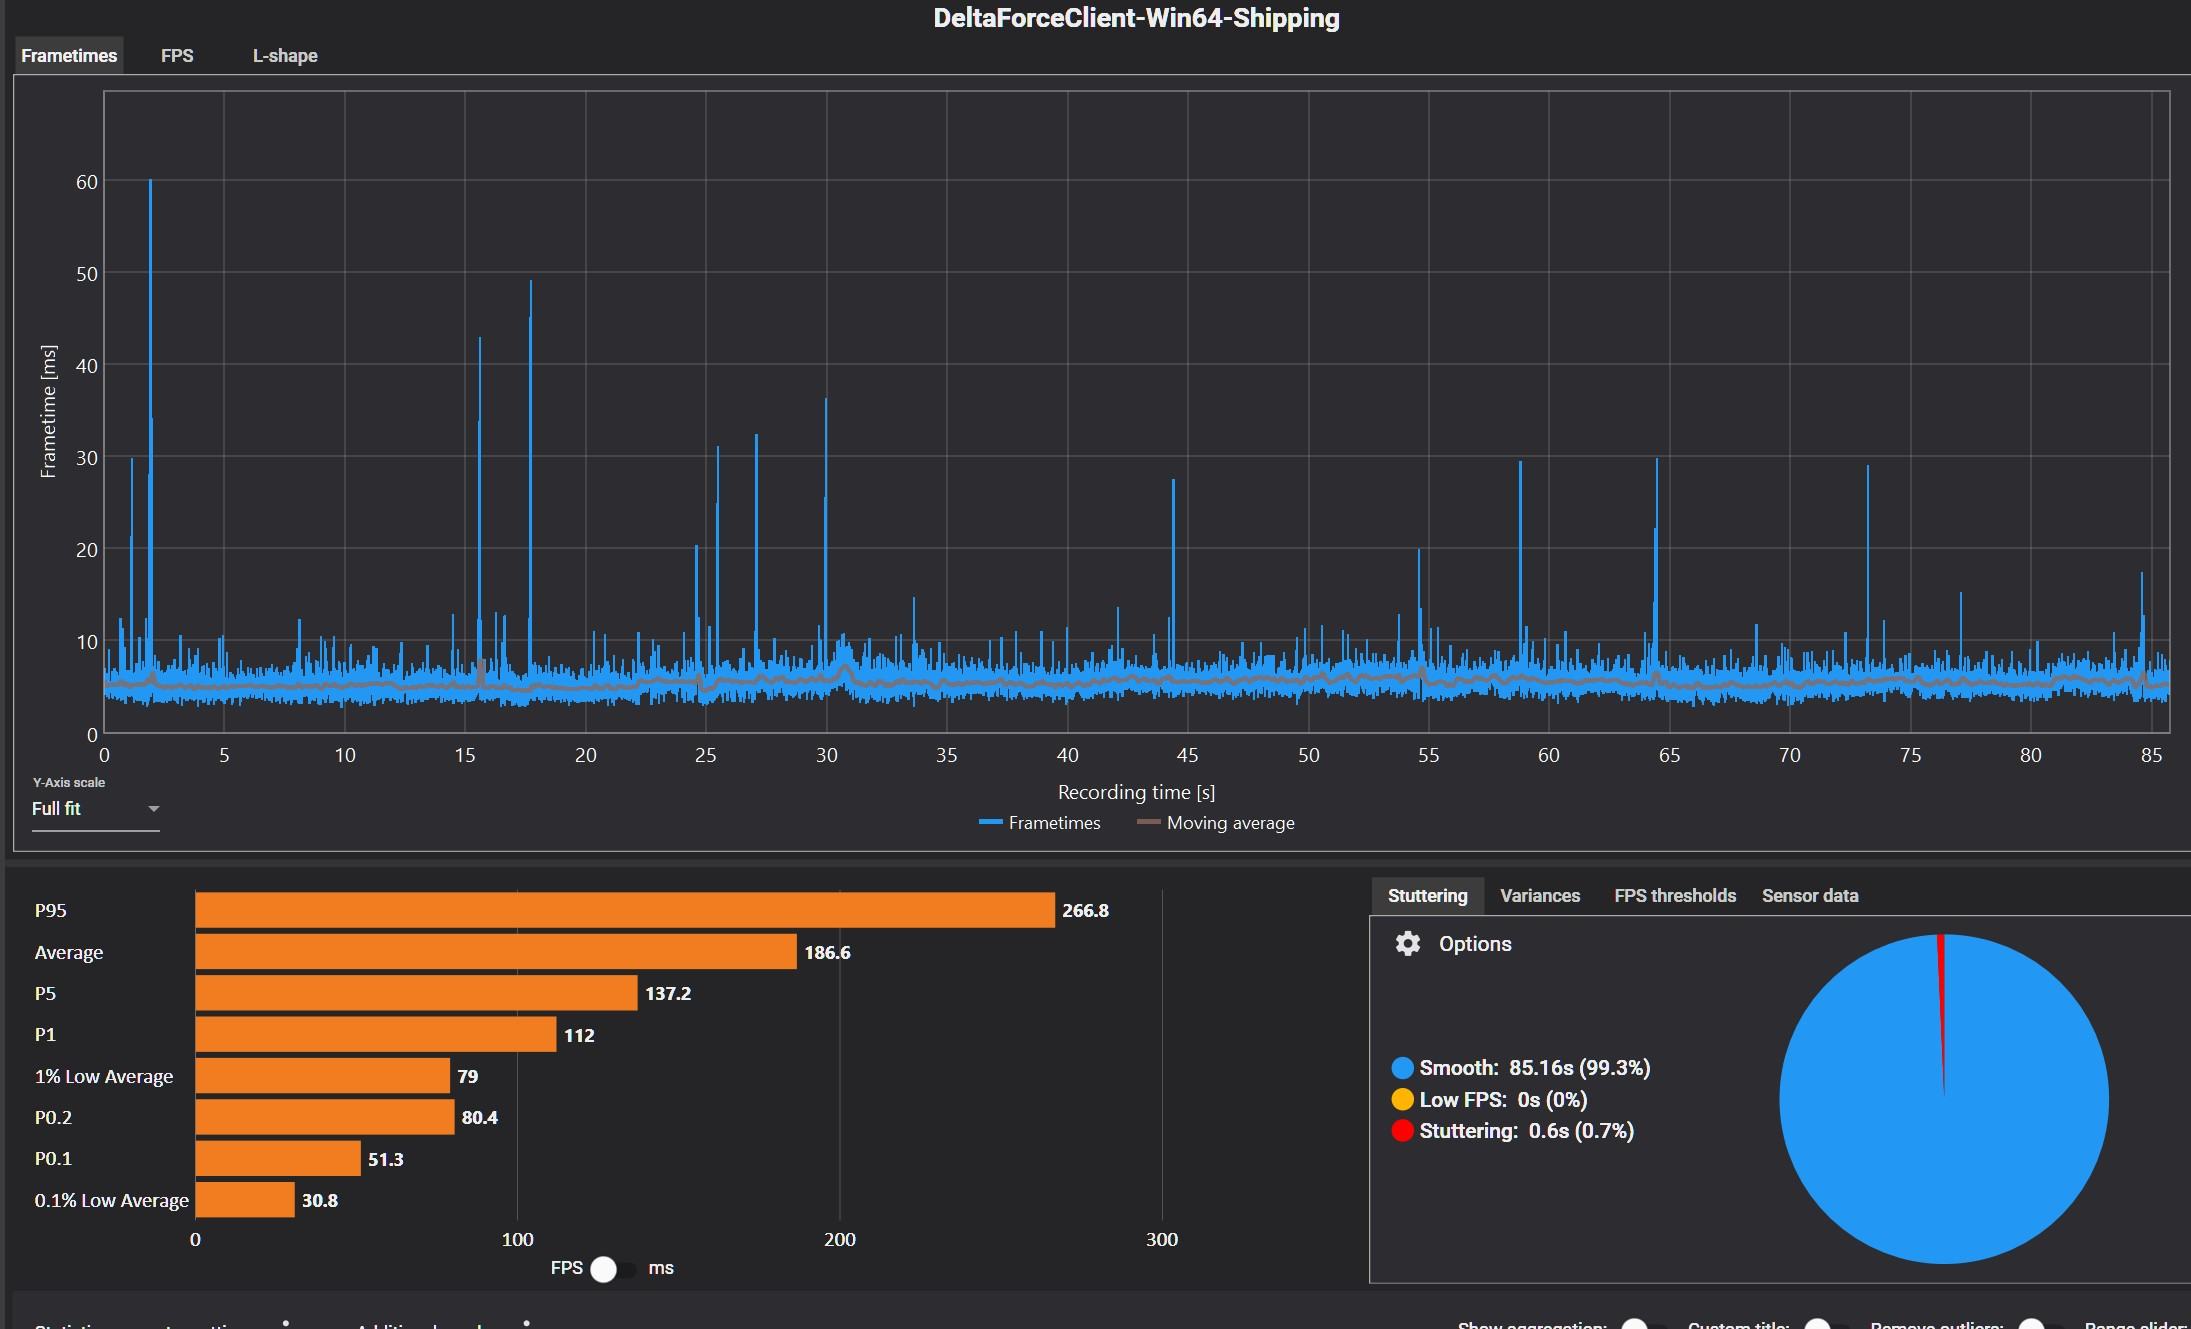The image size is (2191, 1329).
Task: Click the P0.1 orange bar
Action: 278,1159
